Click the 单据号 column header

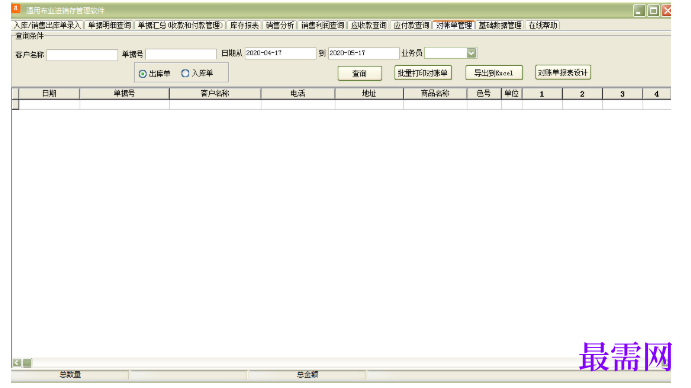coord(124,93)
